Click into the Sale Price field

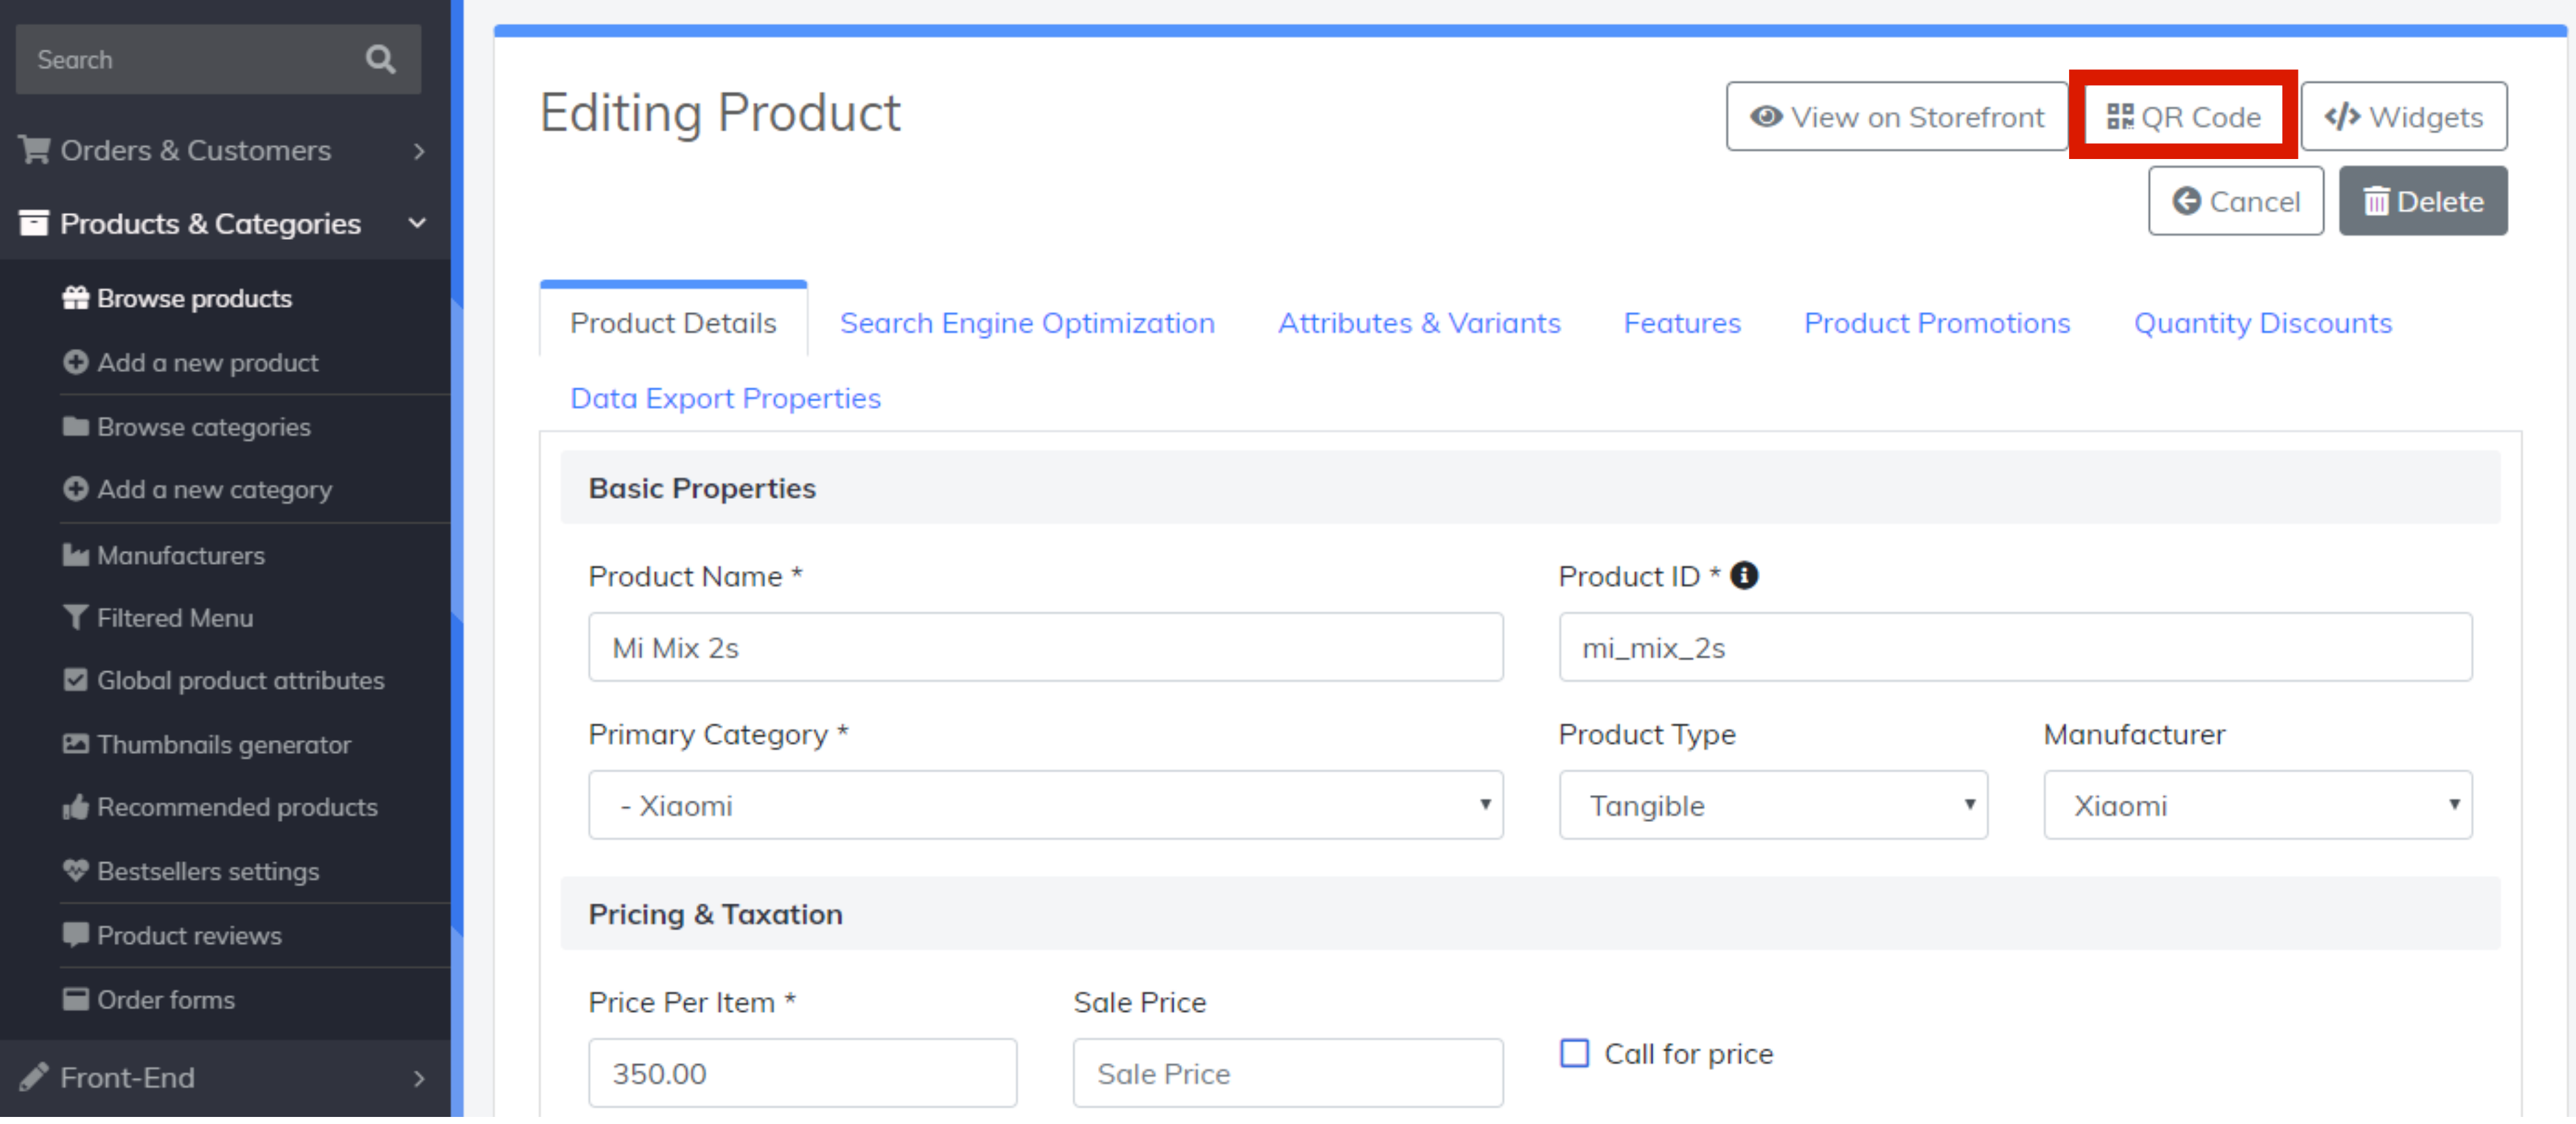1286,1073
